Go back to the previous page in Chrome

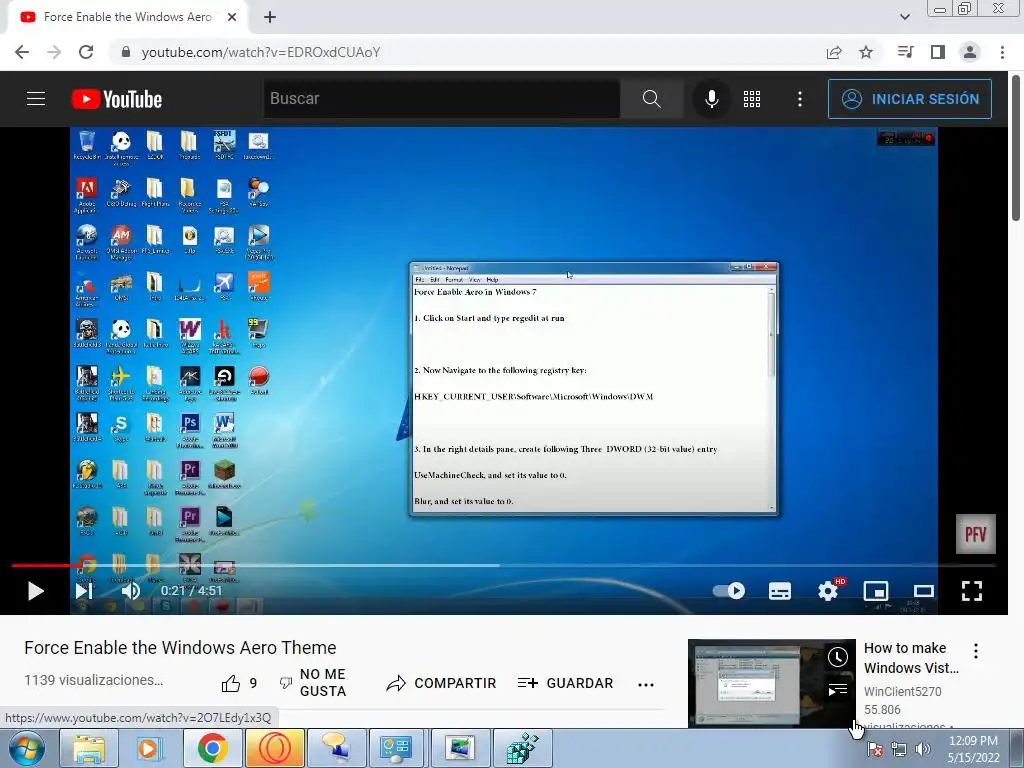(x=22, y=52)
